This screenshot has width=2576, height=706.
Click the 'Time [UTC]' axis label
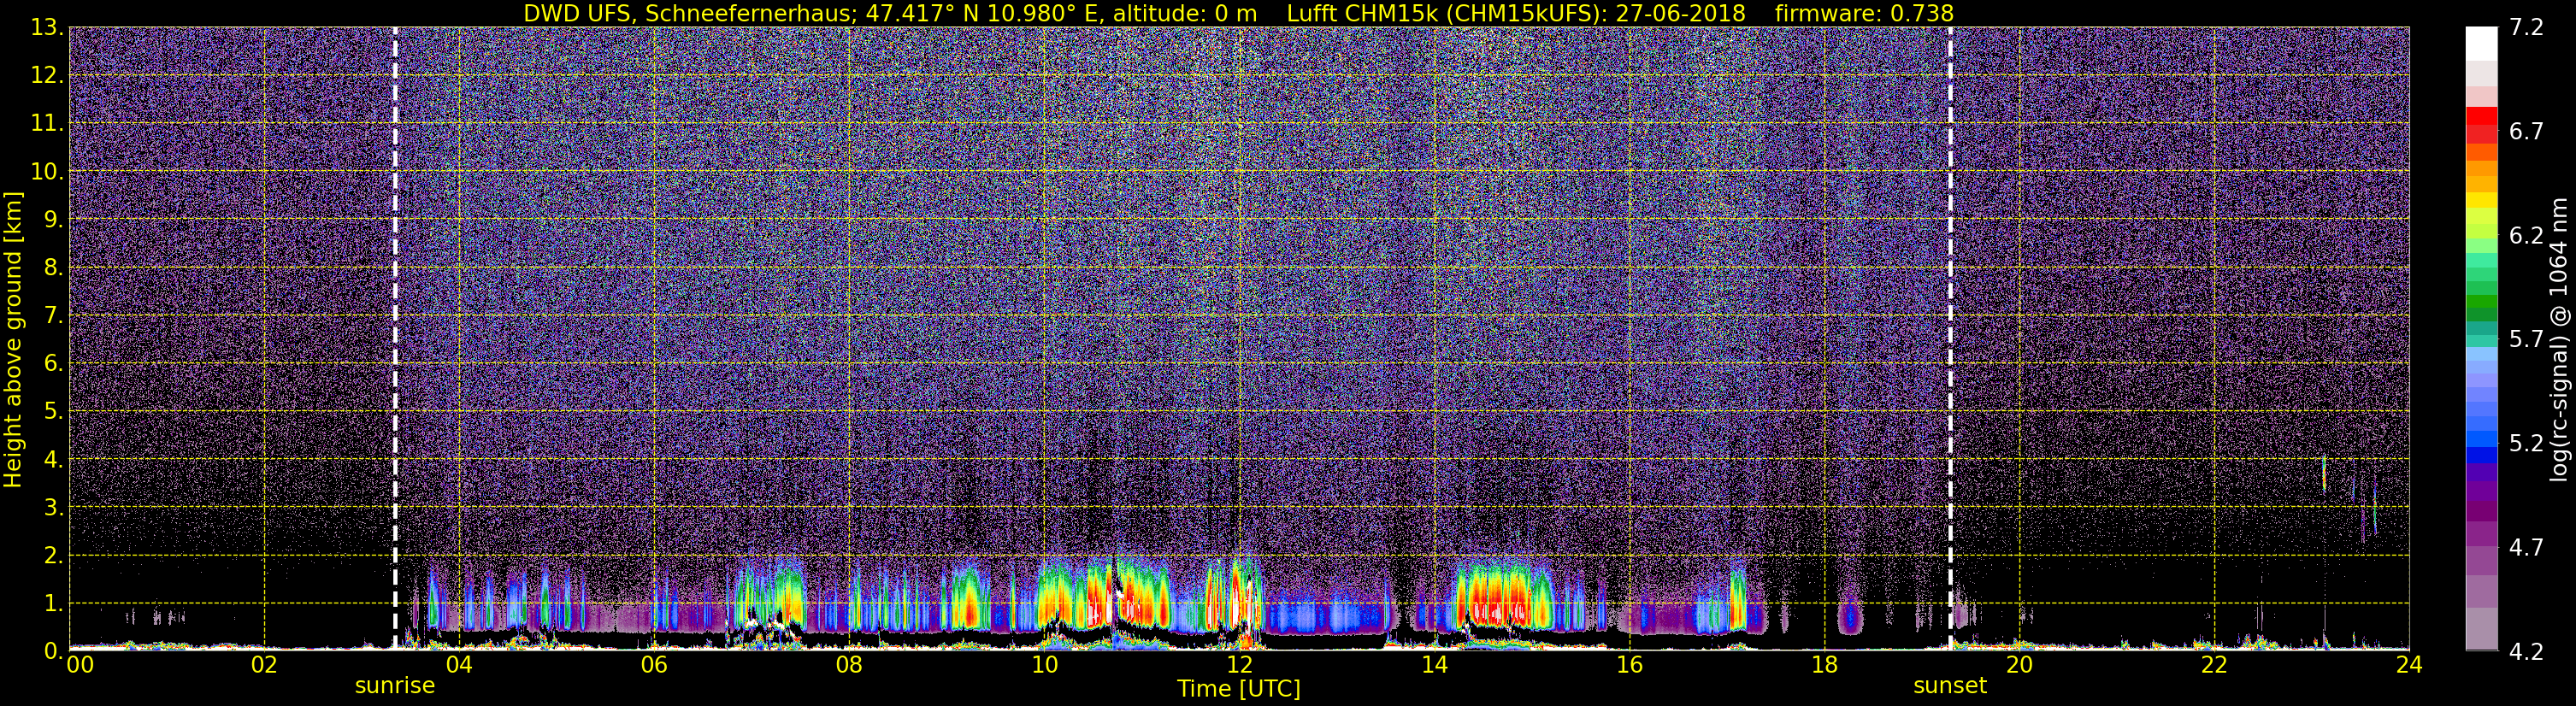1239,688
